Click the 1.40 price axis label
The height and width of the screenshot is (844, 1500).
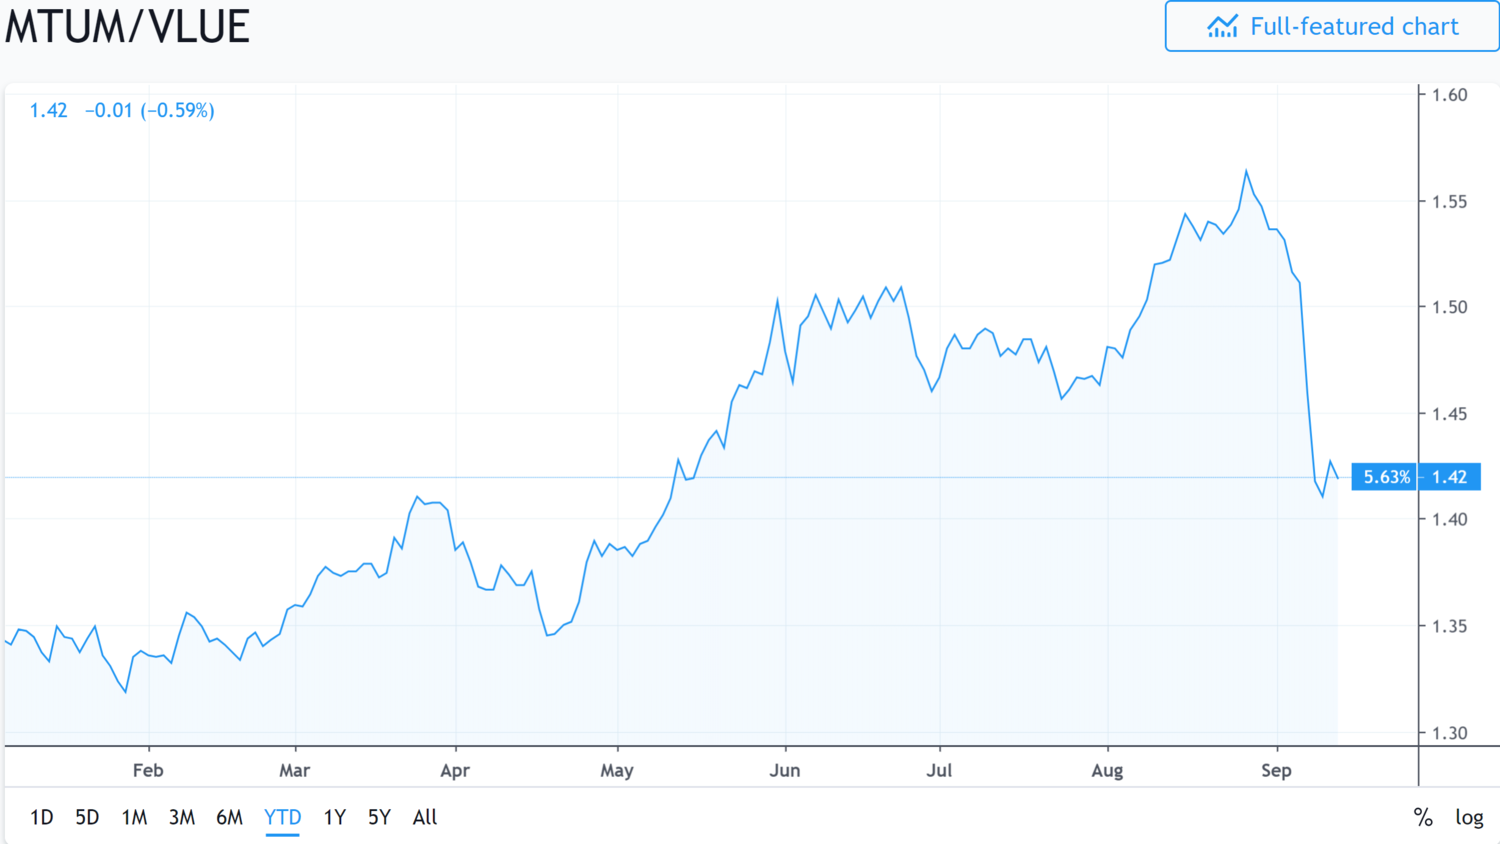(1450, 519)
